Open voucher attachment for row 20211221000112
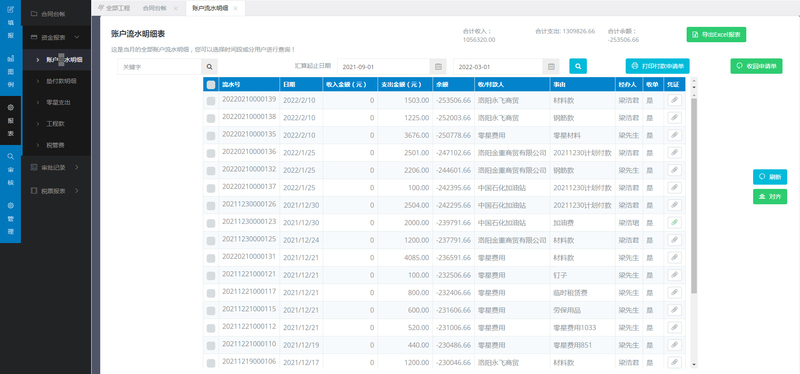Image resolution: width=800 pixels, height=374 pixels. tap(674, 327)
